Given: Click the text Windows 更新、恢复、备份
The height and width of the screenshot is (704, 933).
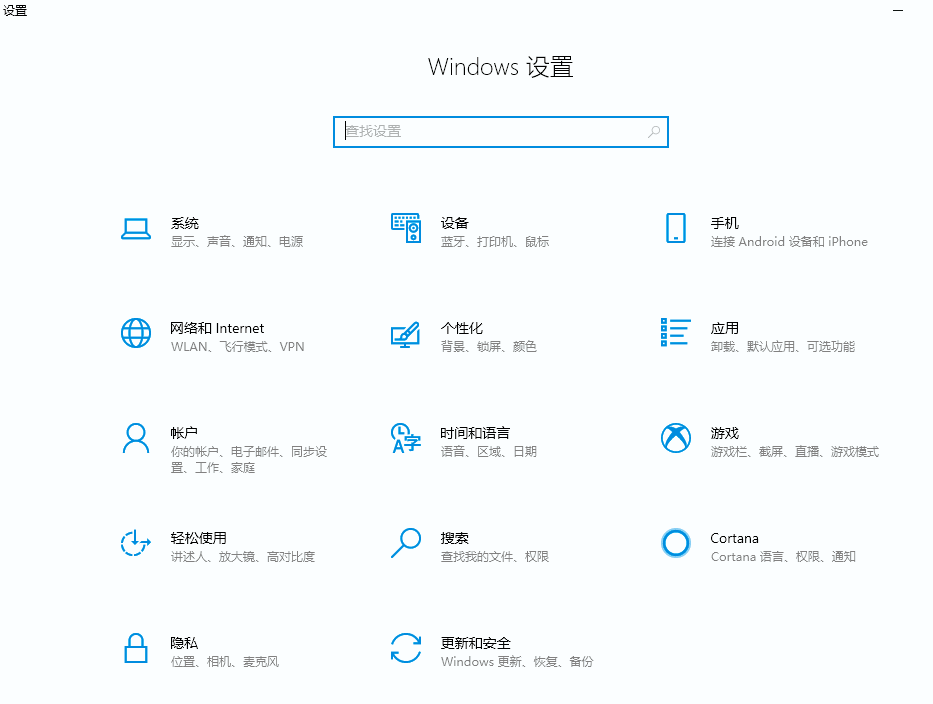Looking at the screenshot, I should tap(517, 661).
